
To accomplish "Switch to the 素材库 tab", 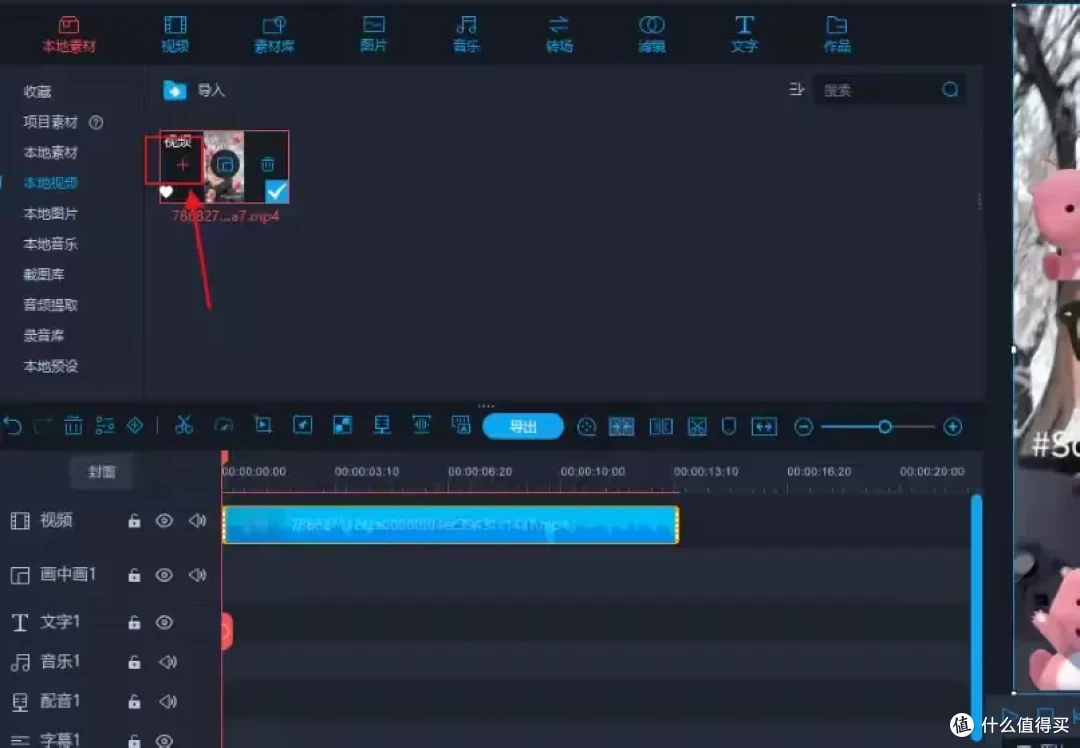I will coord(274,34).
